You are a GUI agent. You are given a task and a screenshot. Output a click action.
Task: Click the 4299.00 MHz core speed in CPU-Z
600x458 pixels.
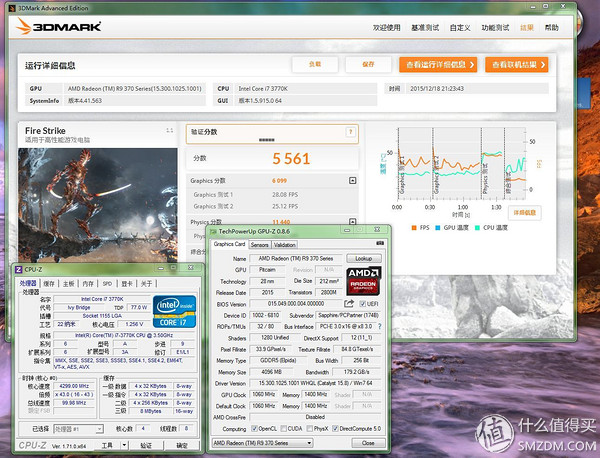(74, 386)
